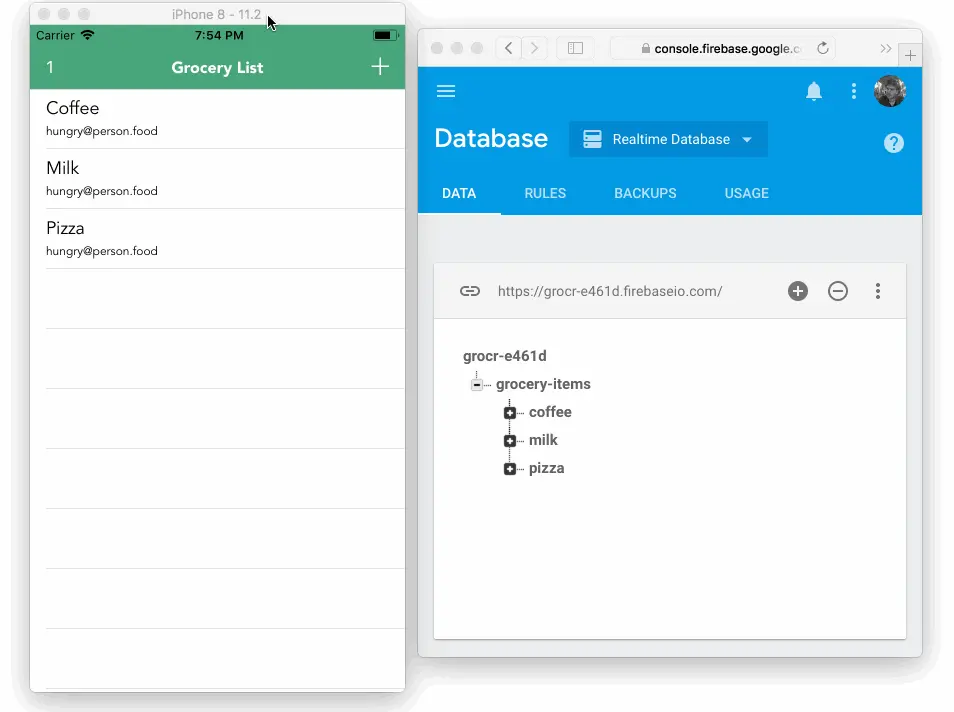Copy database link via chain icon
Screen dimensions: 954x712
tap(470, 291)
